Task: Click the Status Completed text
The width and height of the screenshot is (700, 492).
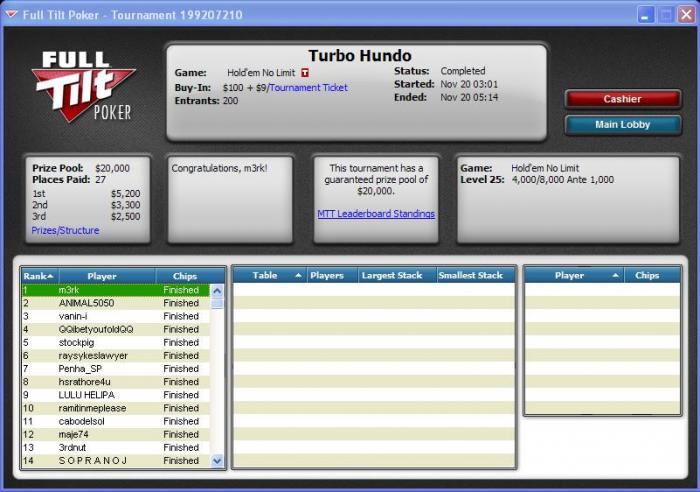Action: pyautogui.click(x=439, y=71)
